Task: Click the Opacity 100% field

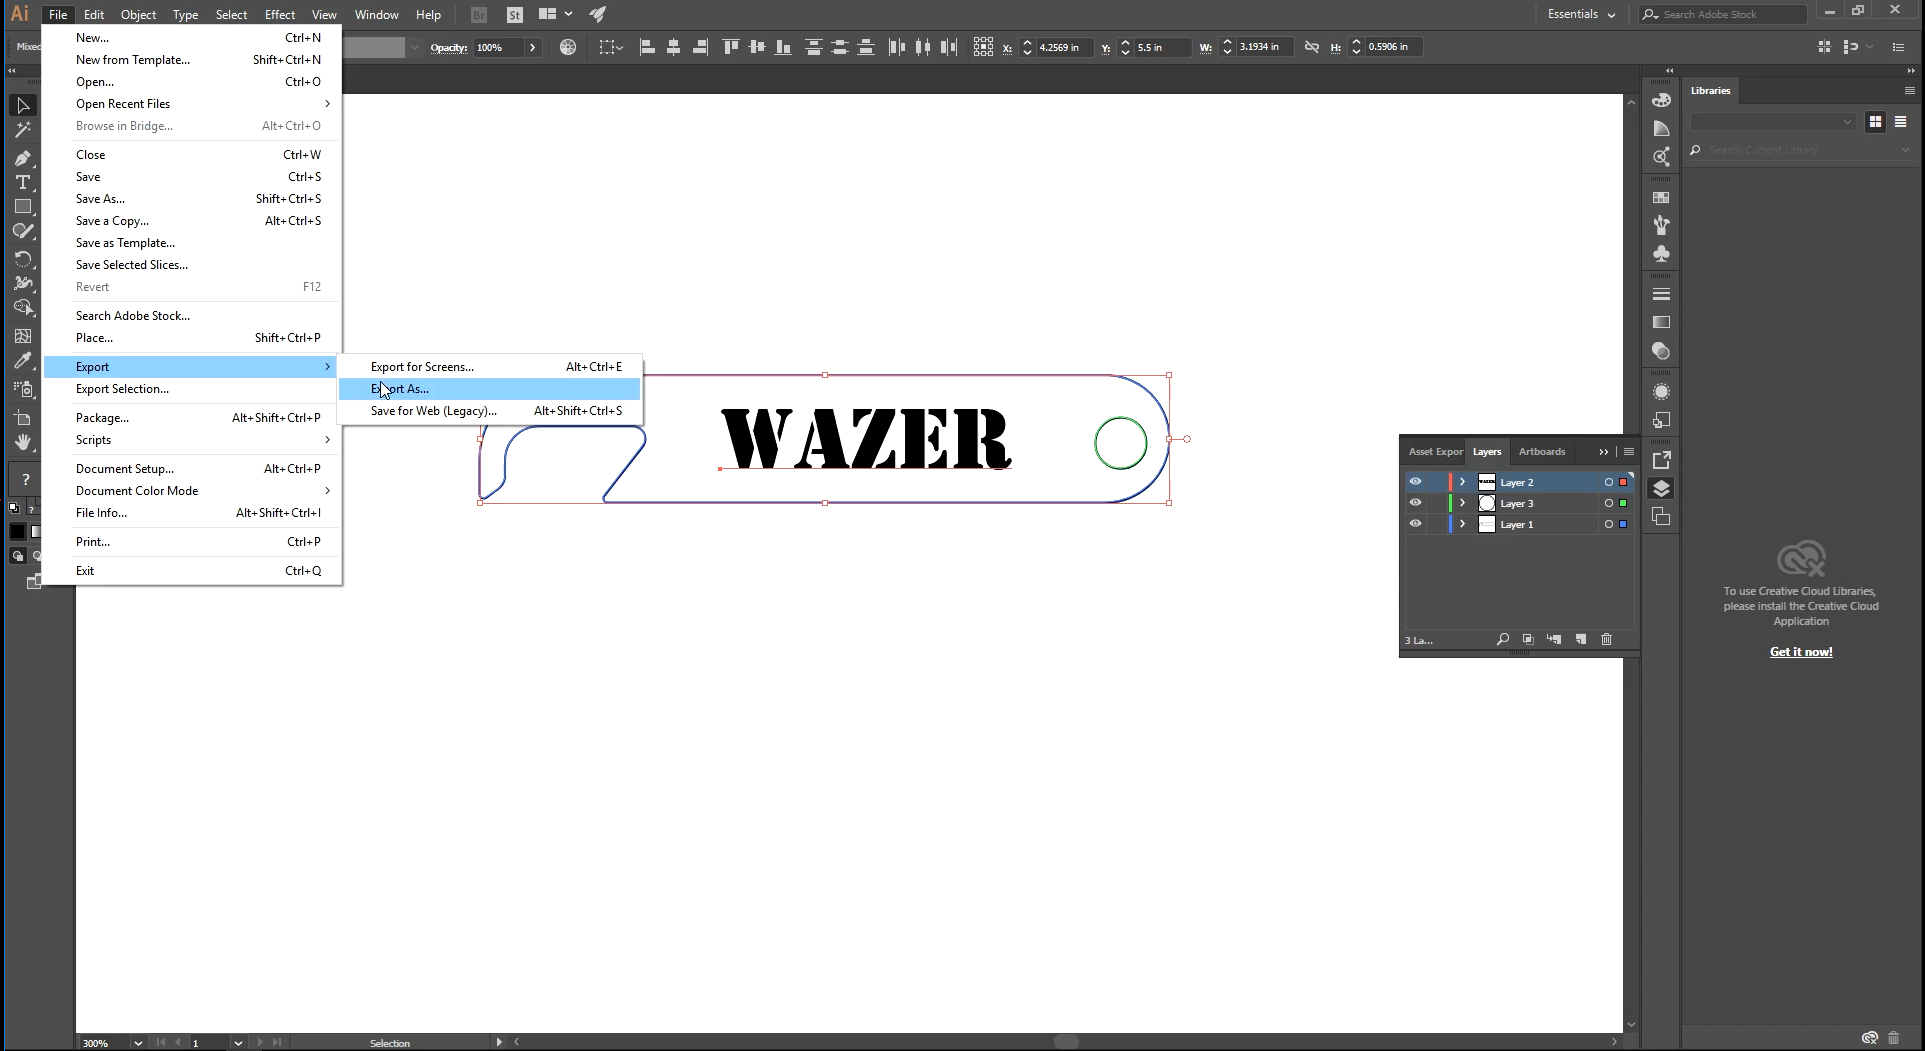Action: [498, 47]
